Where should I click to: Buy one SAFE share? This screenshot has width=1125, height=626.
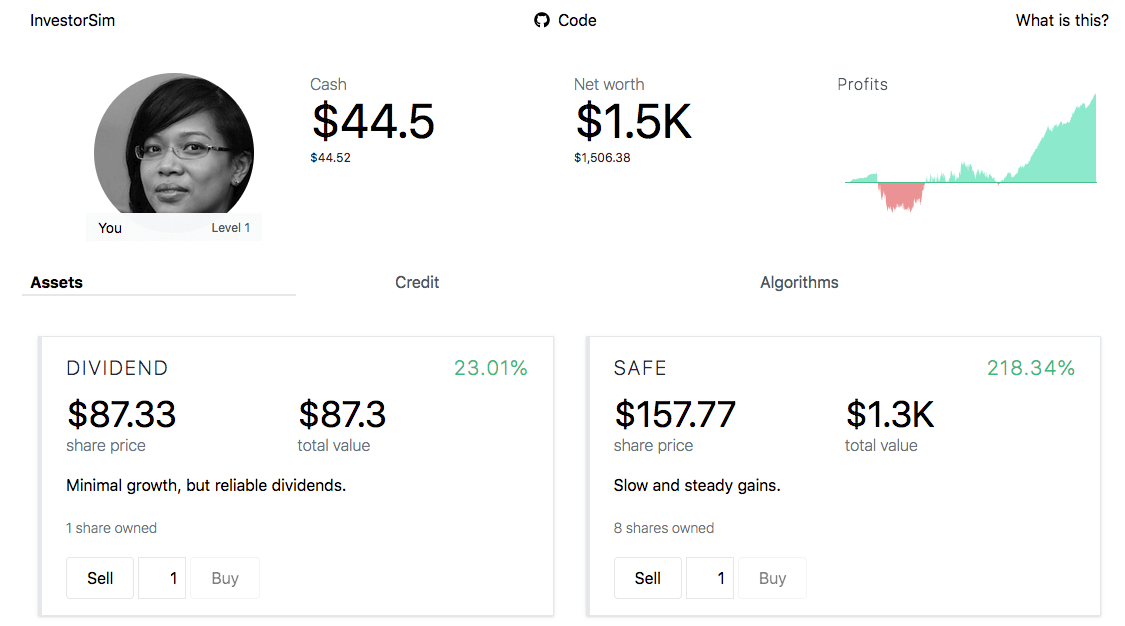pos(772,577)
